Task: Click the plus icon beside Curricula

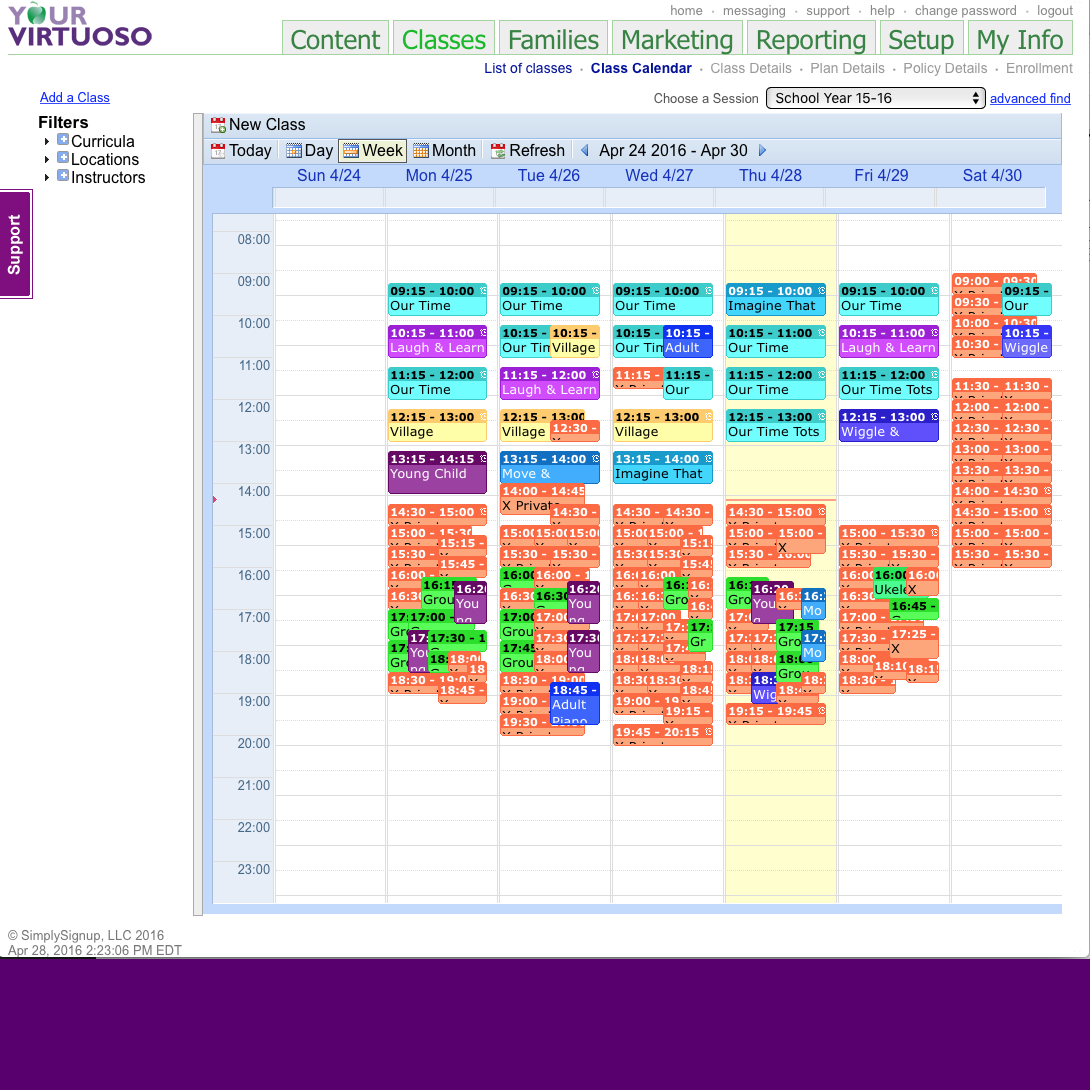Action: click(63, 139)
